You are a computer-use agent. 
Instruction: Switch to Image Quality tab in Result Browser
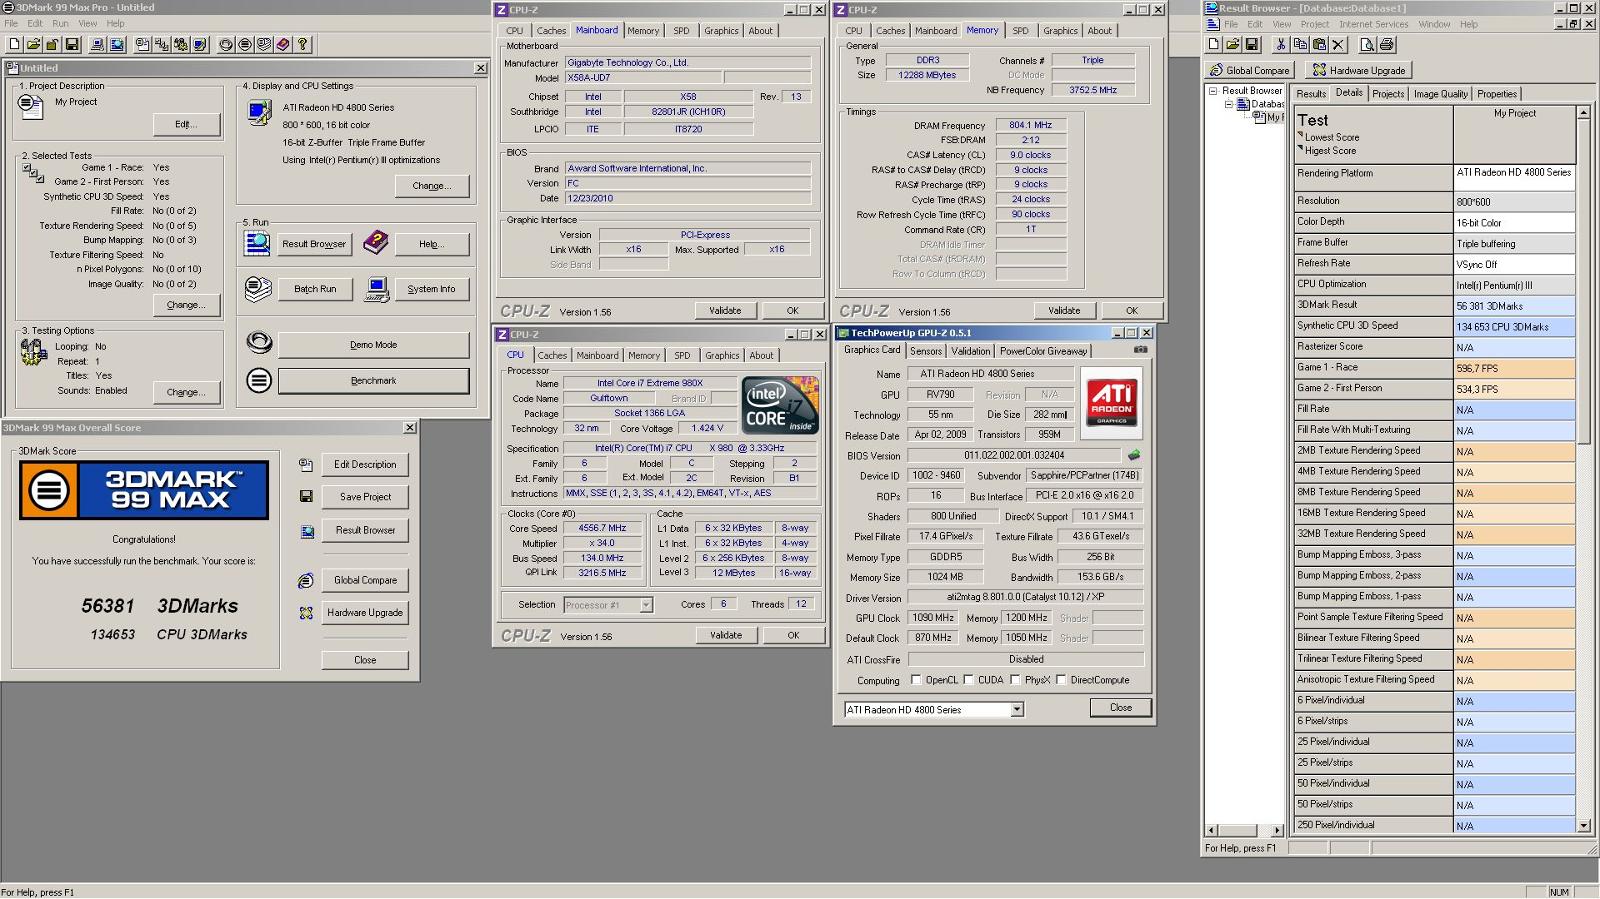[1440, 94]
